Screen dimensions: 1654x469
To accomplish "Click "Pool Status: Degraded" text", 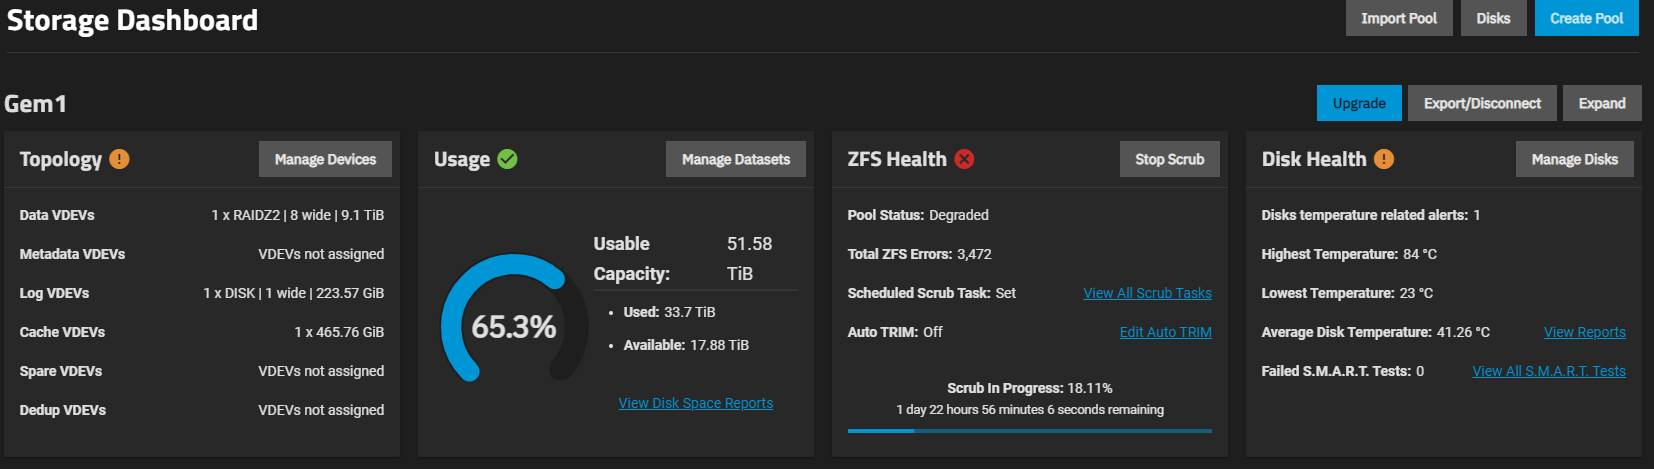I will (918, 215).
